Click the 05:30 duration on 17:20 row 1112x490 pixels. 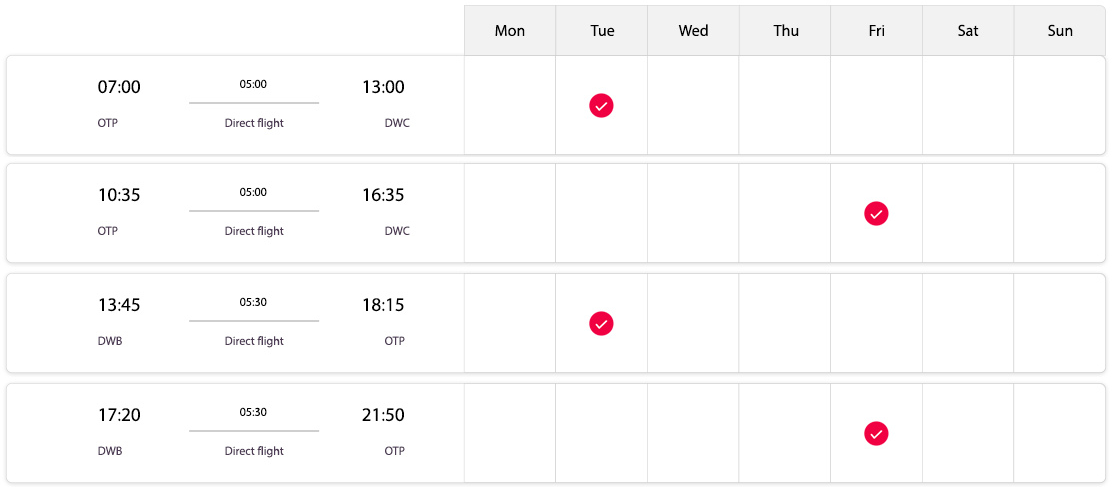click(x=253, y=412)
